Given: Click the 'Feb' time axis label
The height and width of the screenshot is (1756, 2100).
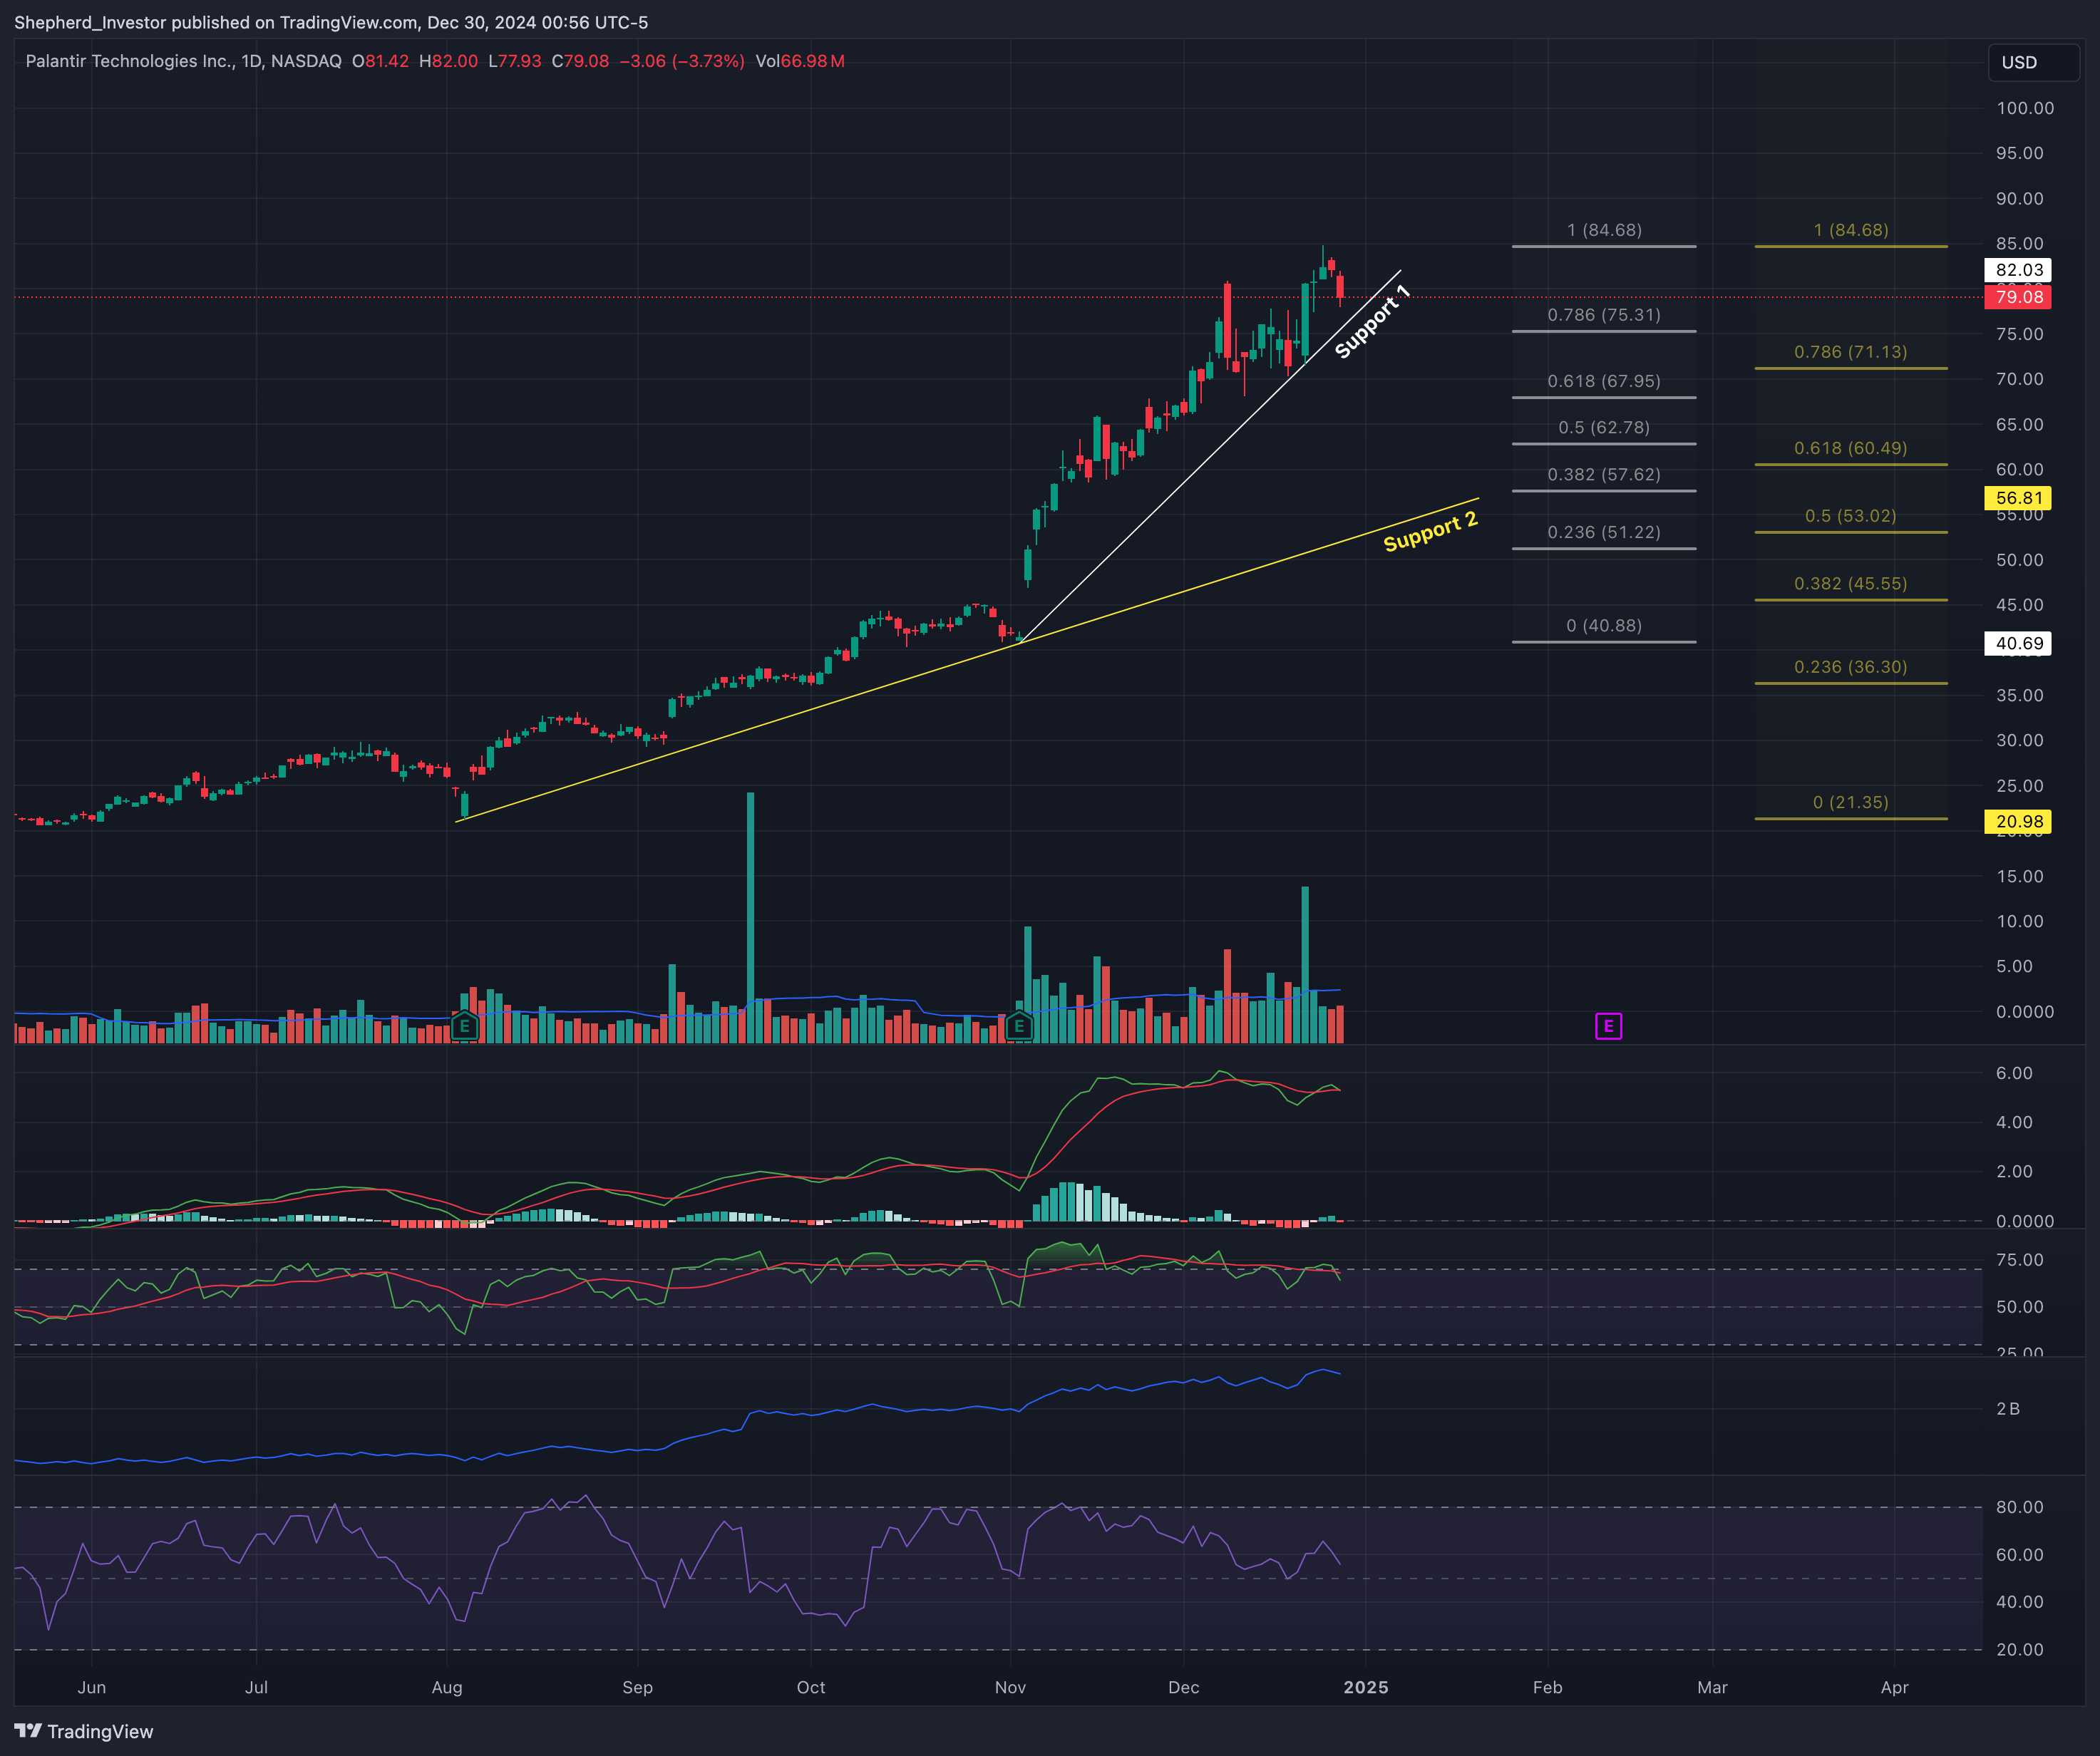Looking at the screenshot, I should tap(1547, 1688).
